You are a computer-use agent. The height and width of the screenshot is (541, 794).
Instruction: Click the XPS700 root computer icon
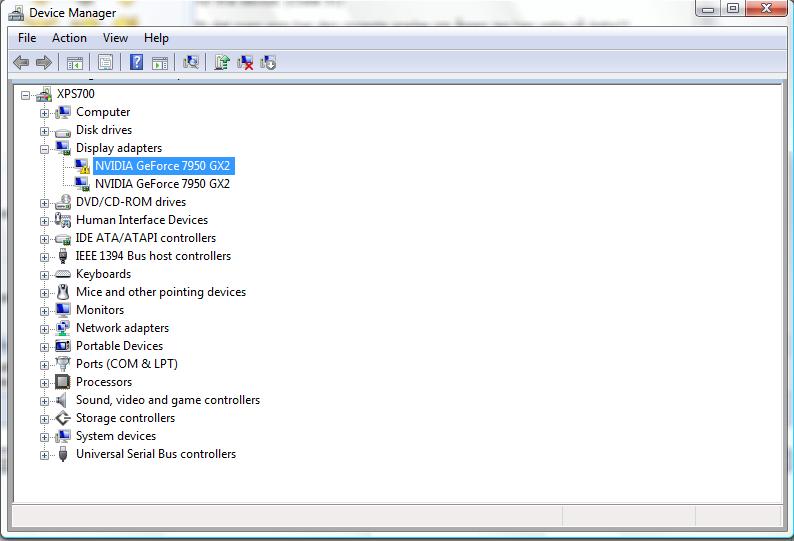click(x=44, y=94)
